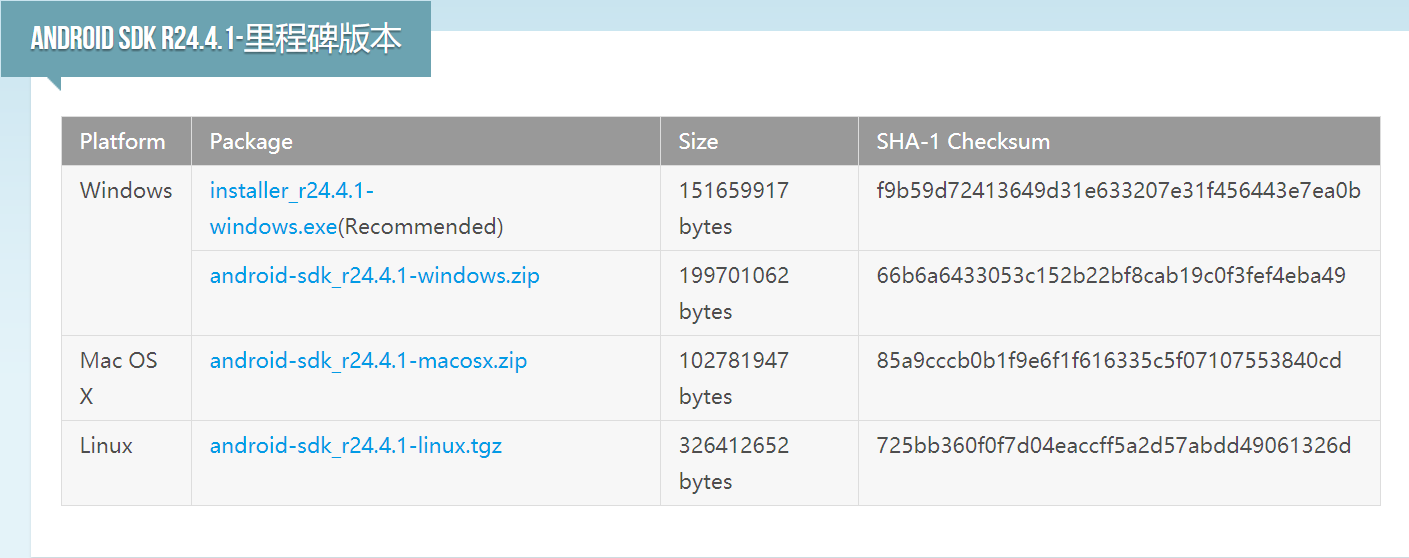
Task: Click the Size column header
Action: click(698, 141)
